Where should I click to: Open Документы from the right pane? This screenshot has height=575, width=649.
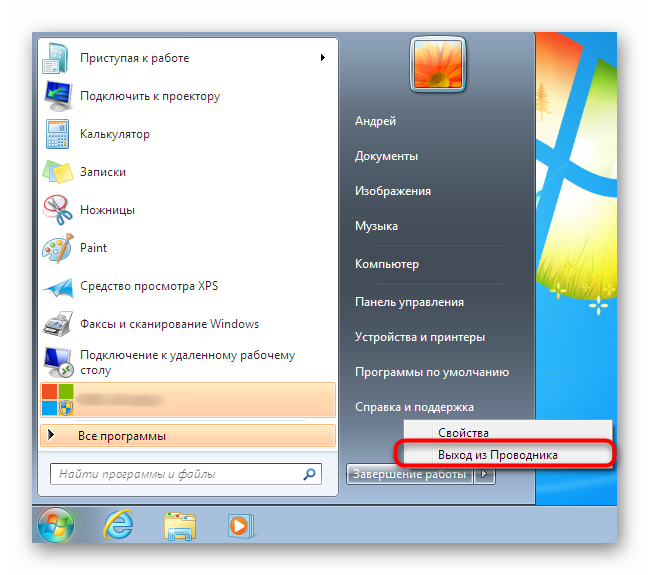click(386, 156)
